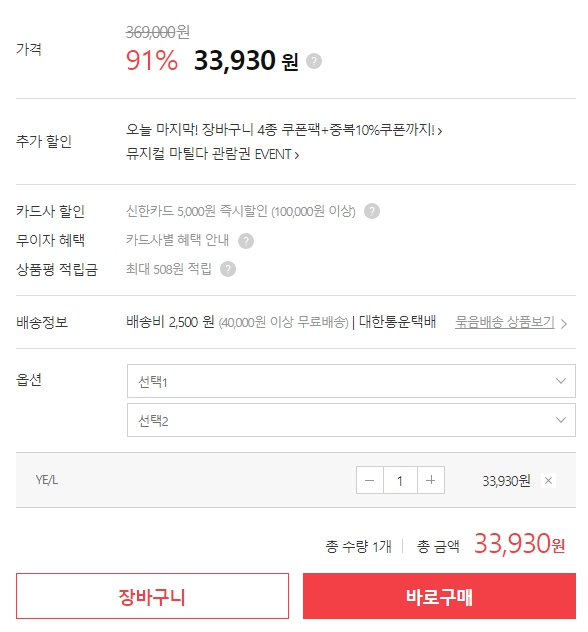Click the 장바구니 button
This screenshot has height=632, width=588.
152,596
